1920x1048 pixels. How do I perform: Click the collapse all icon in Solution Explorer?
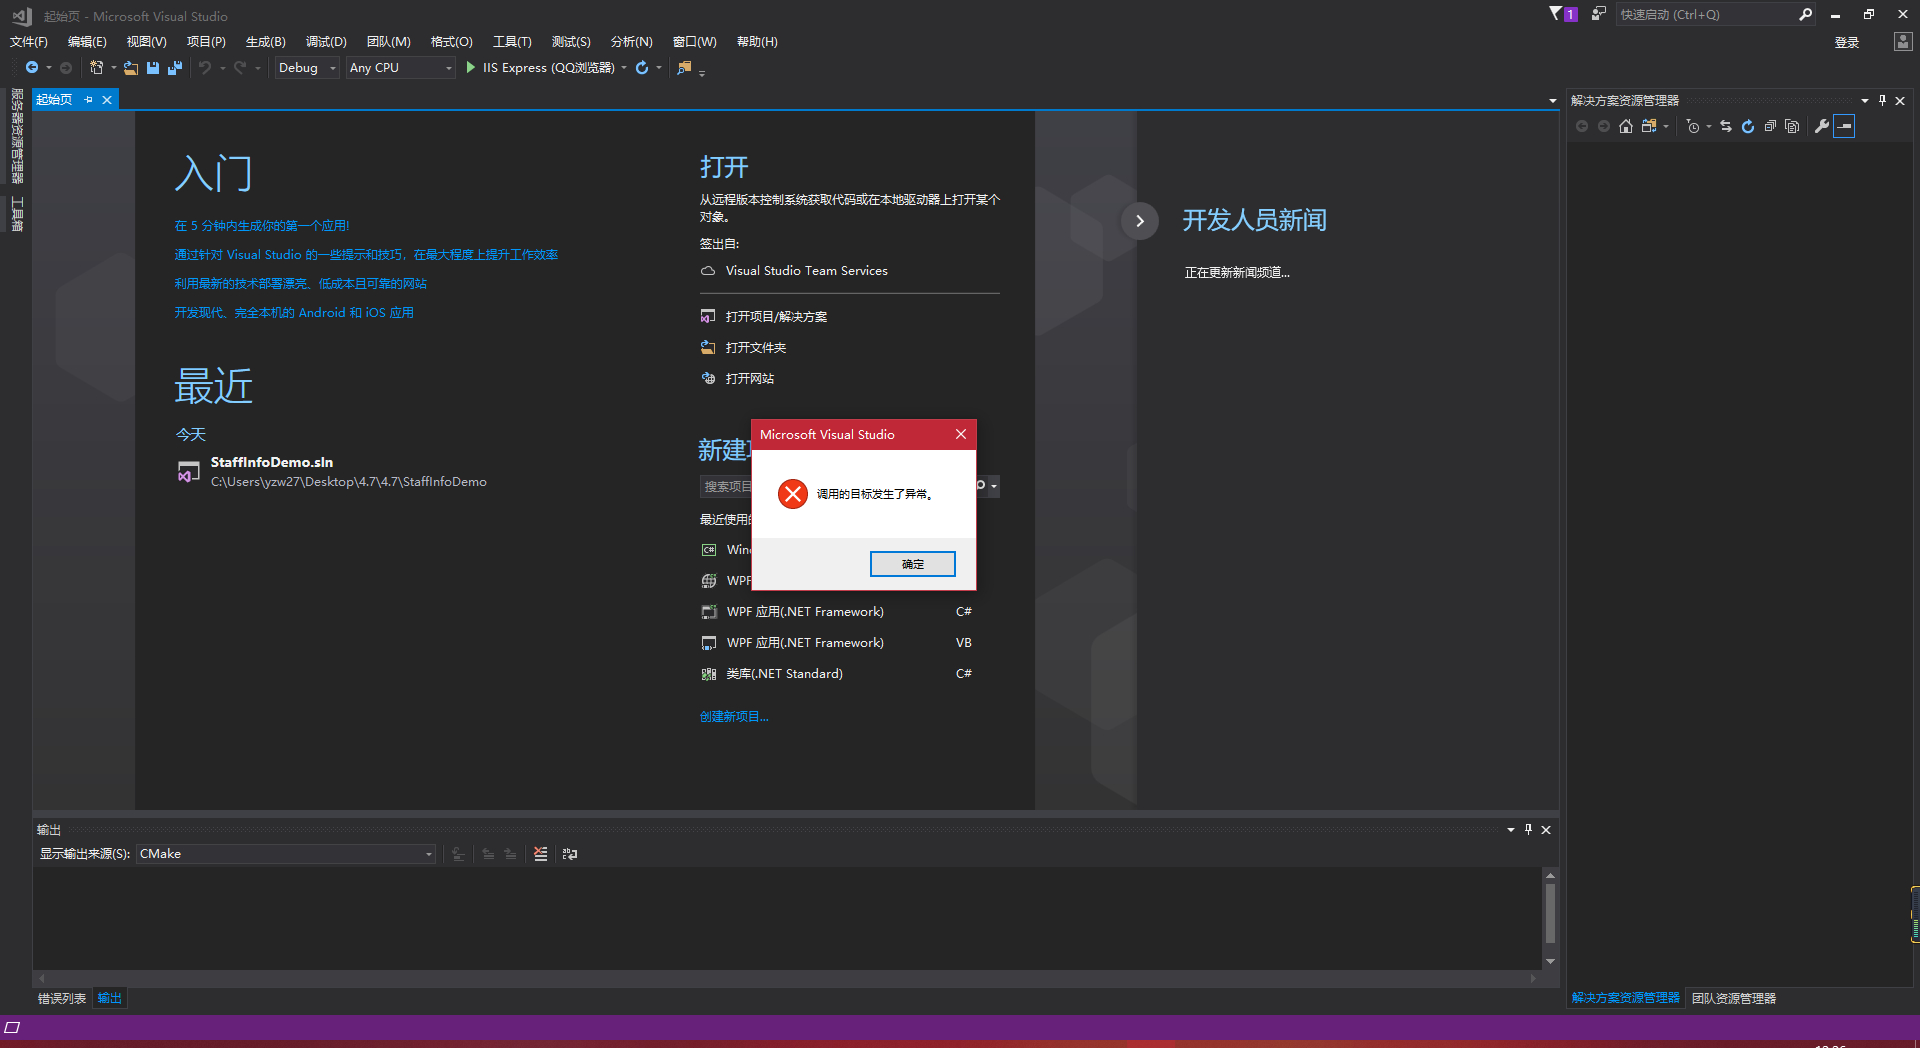coord(1770,126)
